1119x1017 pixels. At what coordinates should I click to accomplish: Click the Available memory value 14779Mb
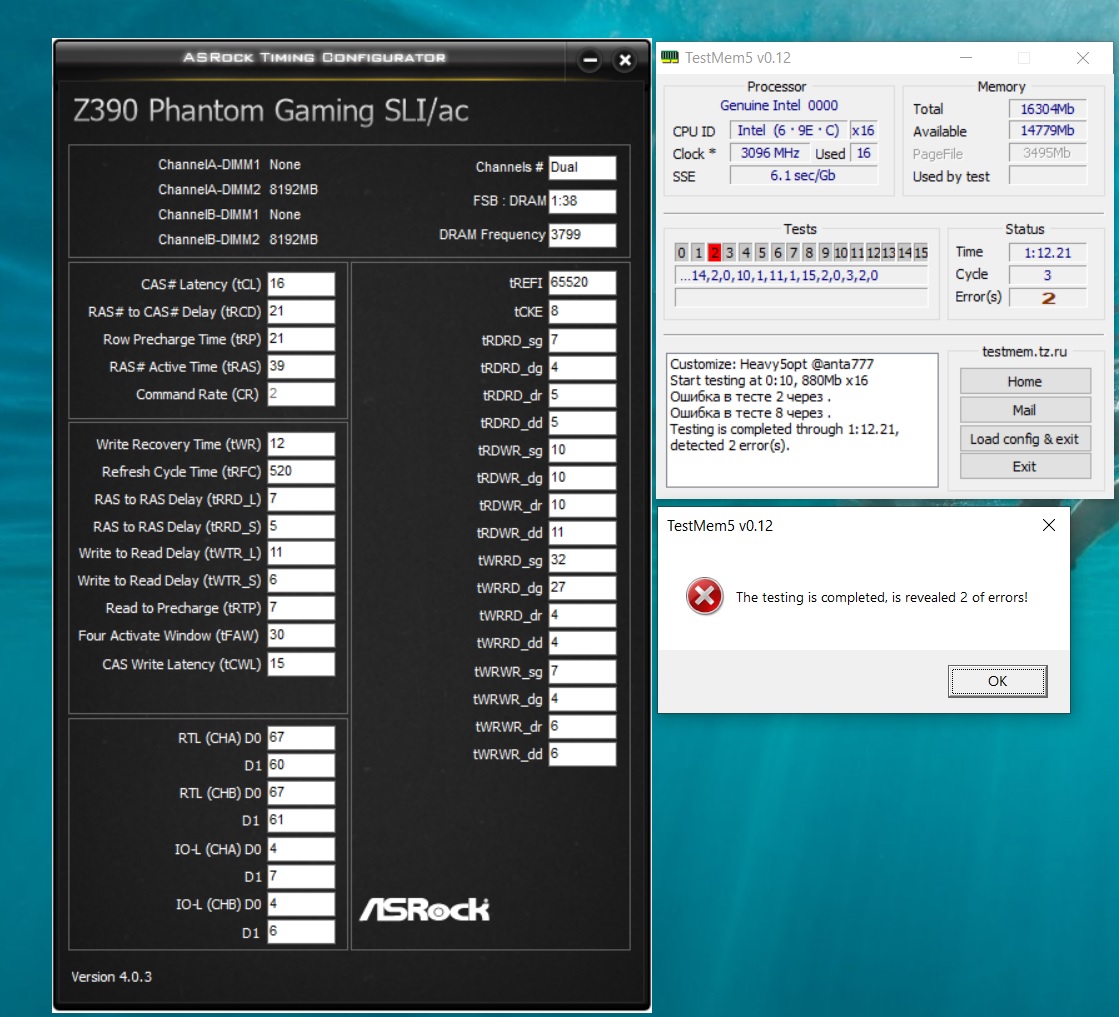tap(1048, 131)
